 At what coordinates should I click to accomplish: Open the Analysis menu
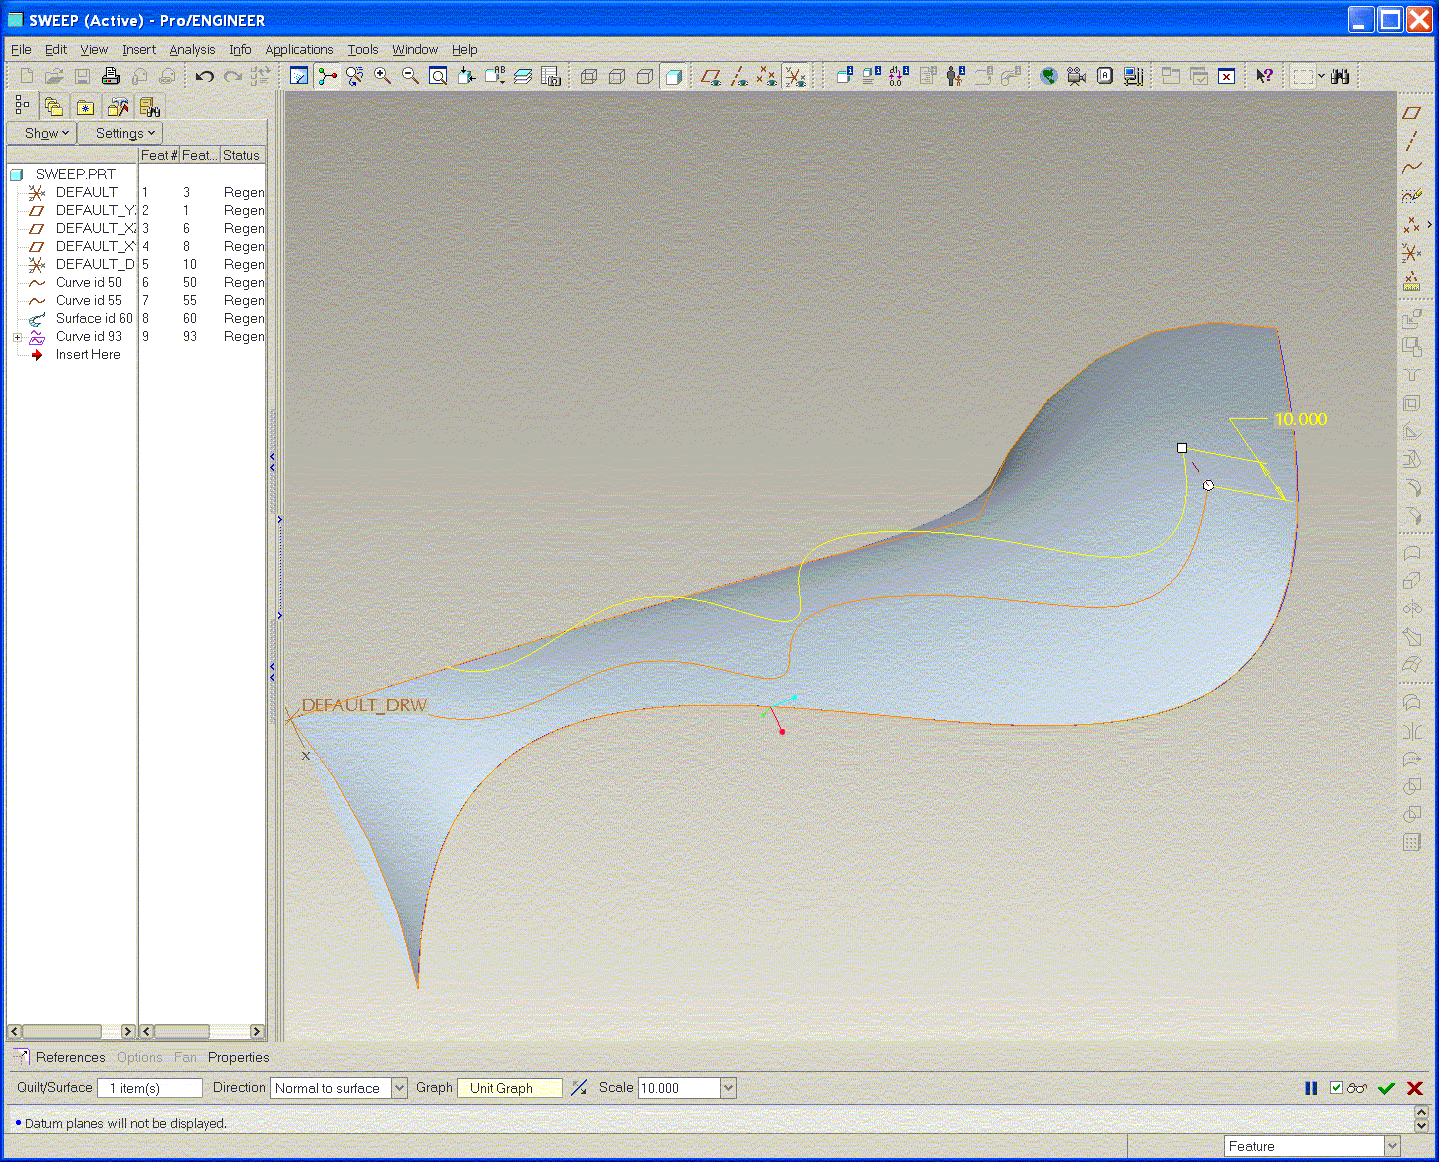tap(192, 49)
